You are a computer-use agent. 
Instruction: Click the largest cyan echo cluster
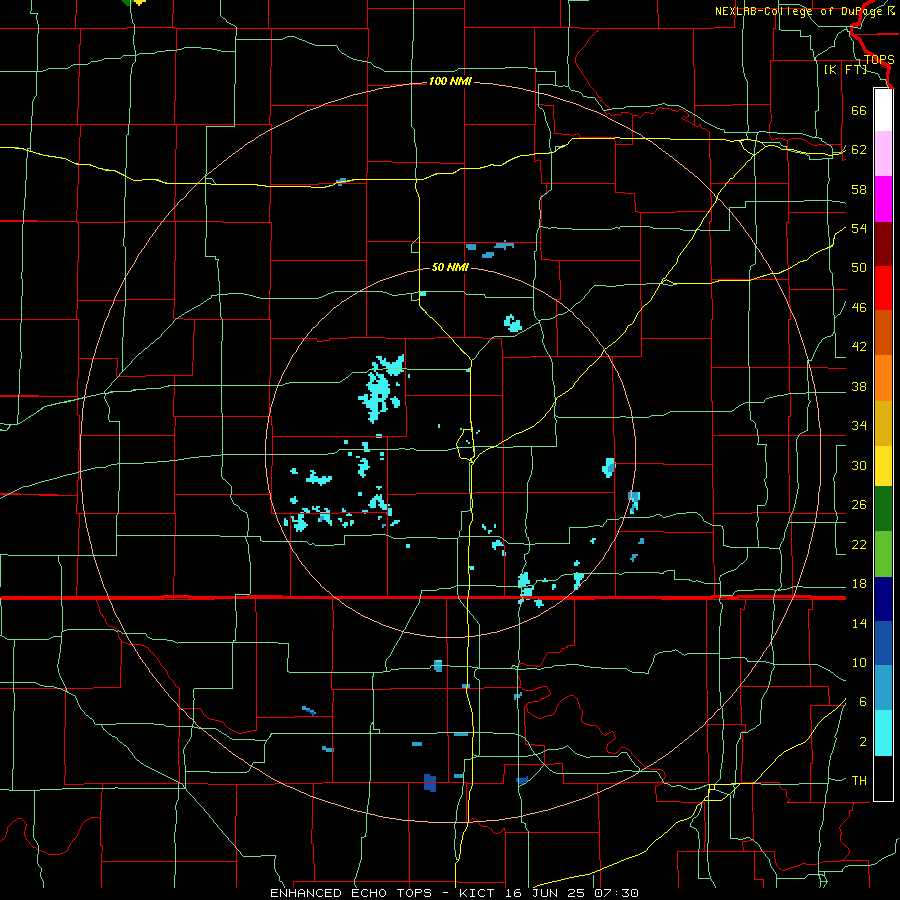381,388
